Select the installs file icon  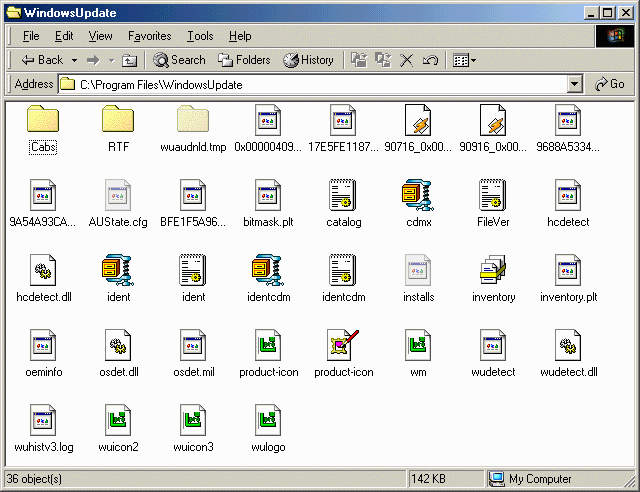pos(418,270)
